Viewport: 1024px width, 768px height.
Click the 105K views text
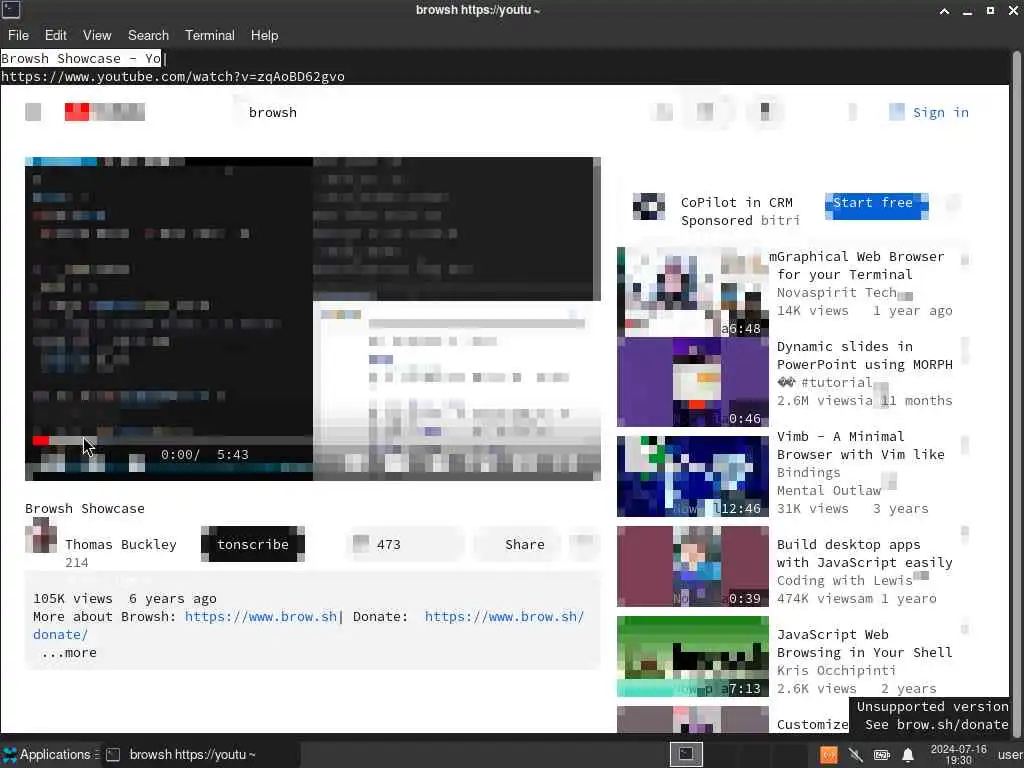[x=72, y=598]
